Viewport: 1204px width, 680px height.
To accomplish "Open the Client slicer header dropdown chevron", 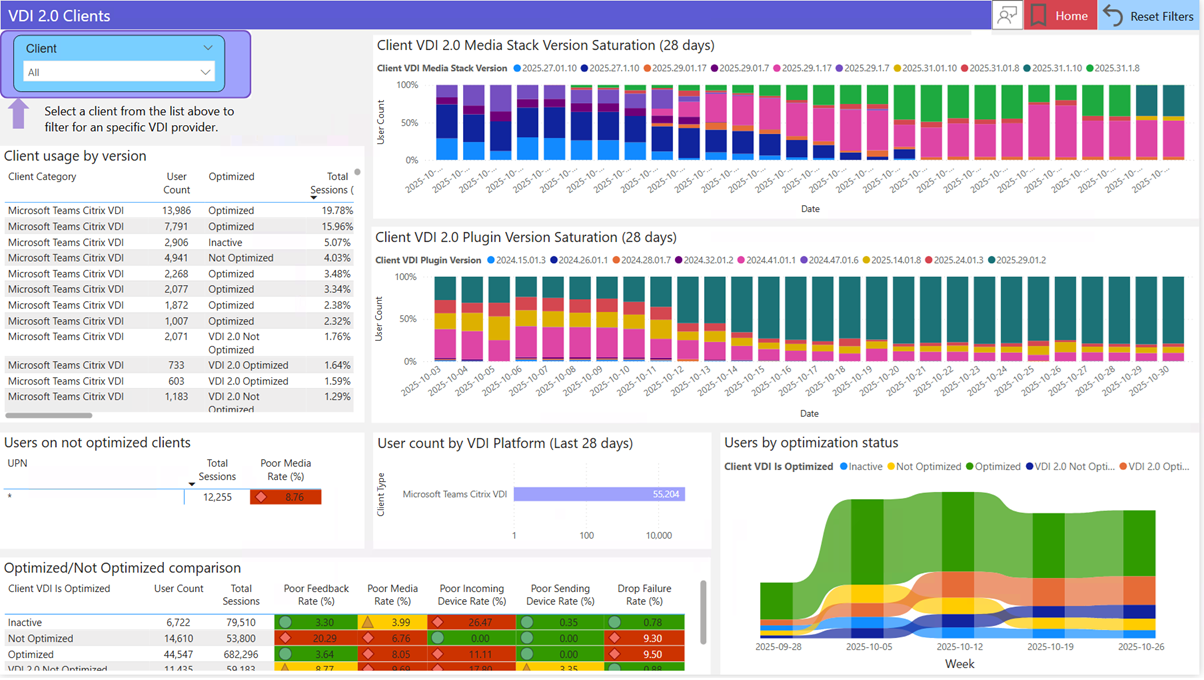I will pos(208,48).
